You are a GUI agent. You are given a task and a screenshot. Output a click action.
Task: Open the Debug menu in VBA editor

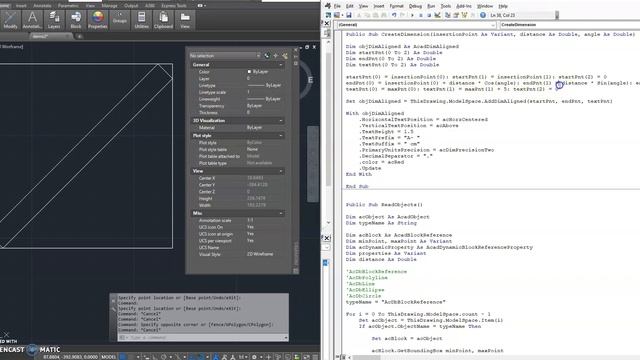pyautogui.click(x=415, y=6)
